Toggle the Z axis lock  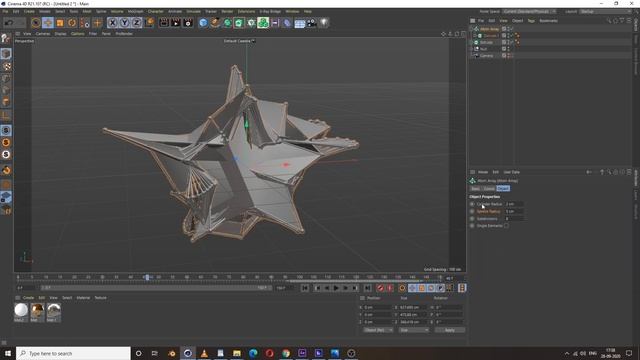pyautogui.click(x=136, y=23)
